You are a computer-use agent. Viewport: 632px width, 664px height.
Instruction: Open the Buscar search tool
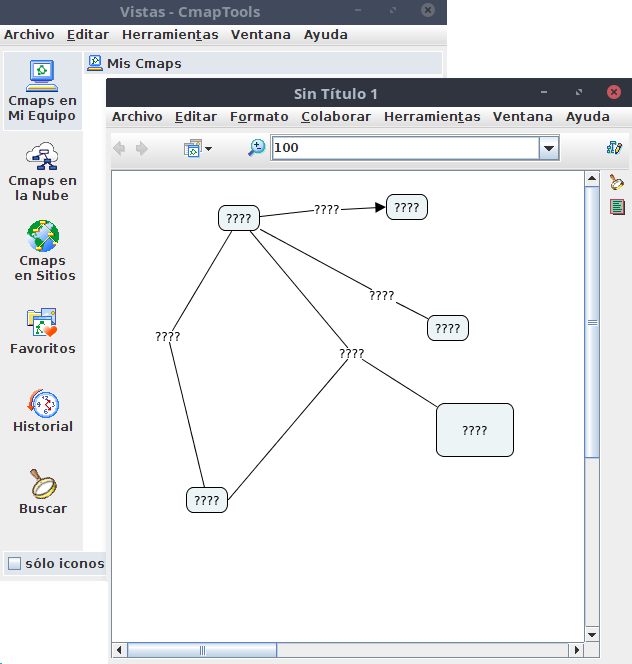coord(42,491)
